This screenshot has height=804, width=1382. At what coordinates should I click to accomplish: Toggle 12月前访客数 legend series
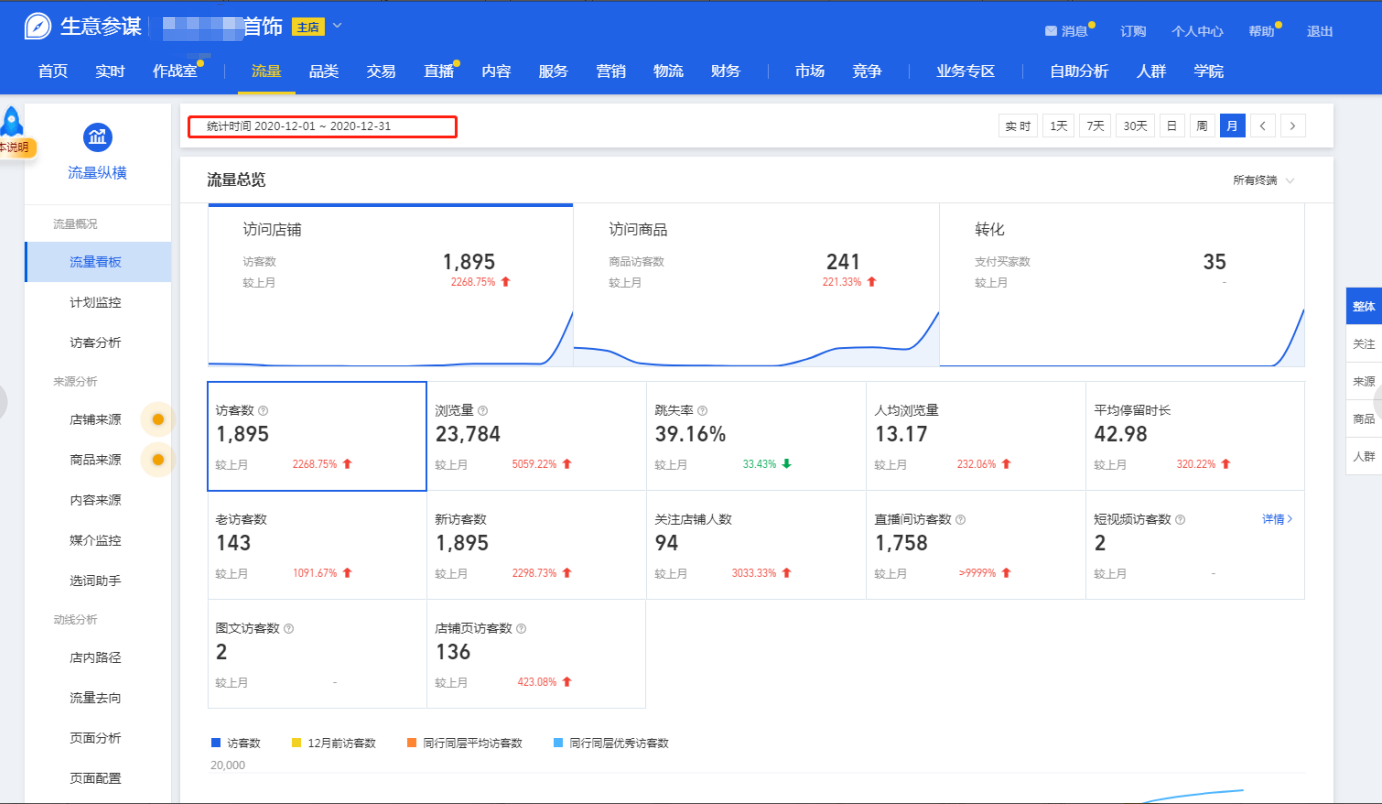[x=334, y=743]
